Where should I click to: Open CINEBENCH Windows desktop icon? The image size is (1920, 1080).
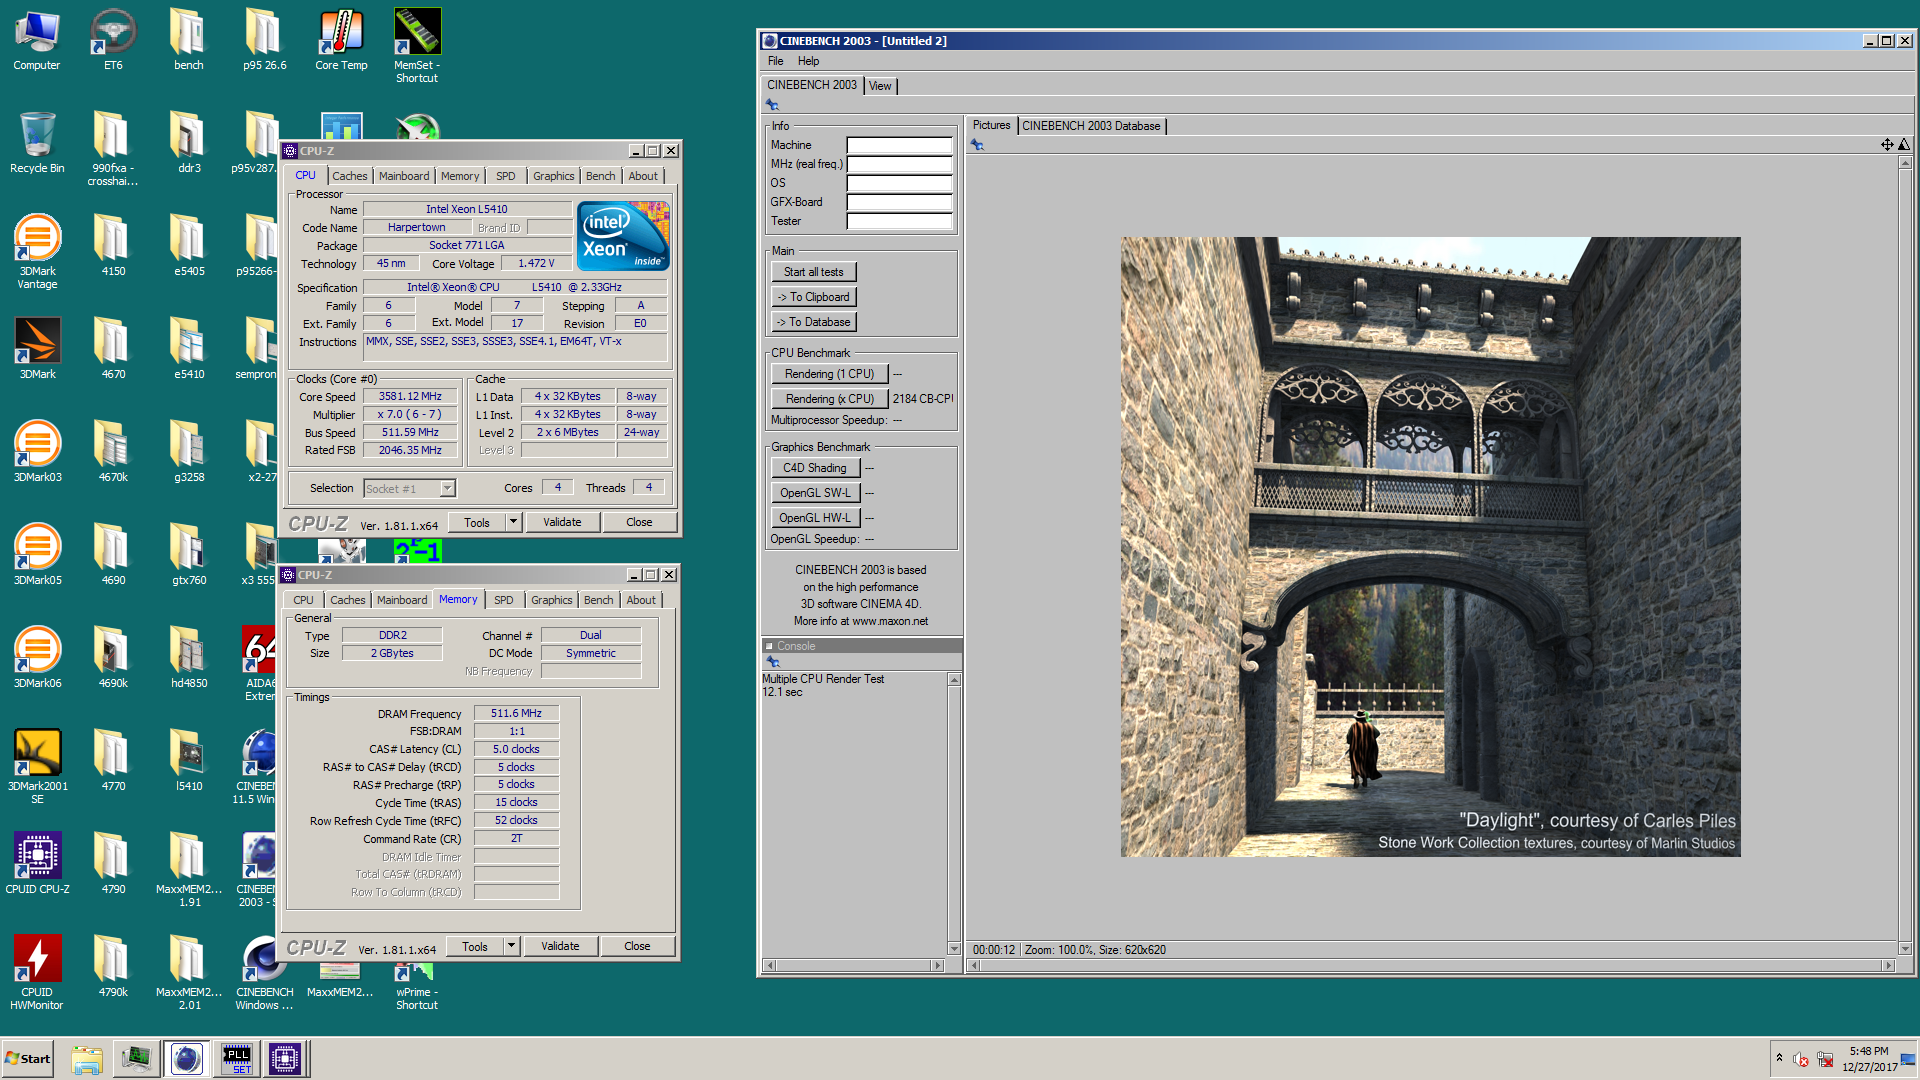265,973
